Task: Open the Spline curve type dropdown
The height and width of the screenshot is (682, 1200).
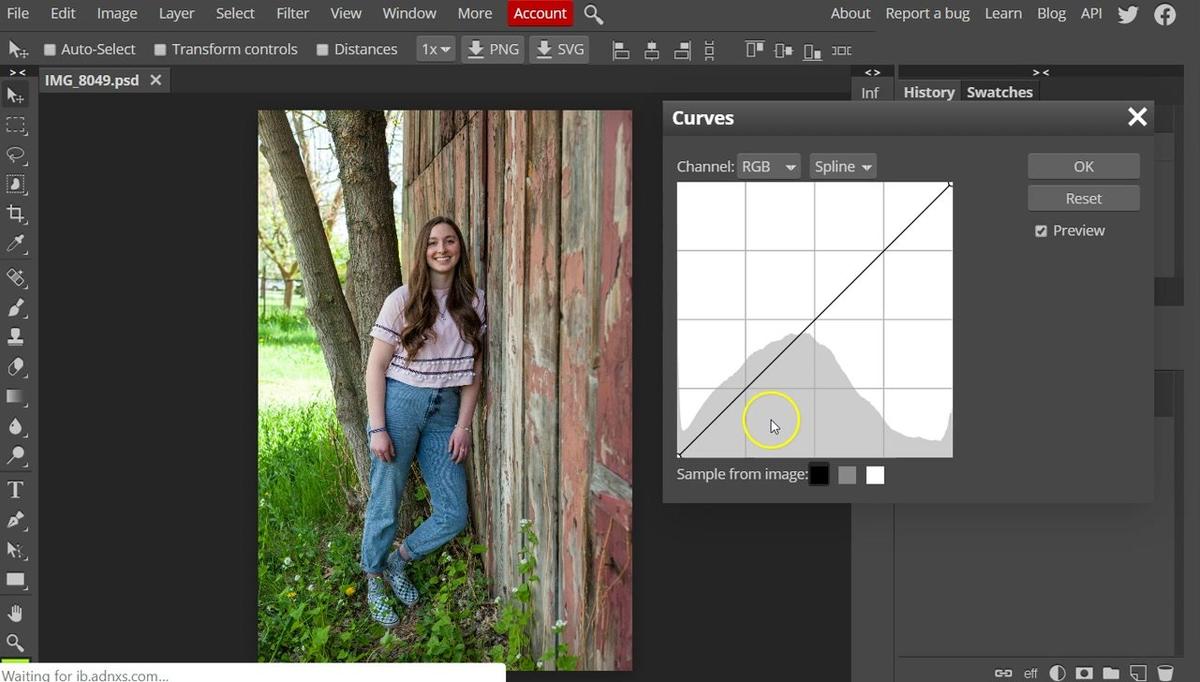Action: 843,167
